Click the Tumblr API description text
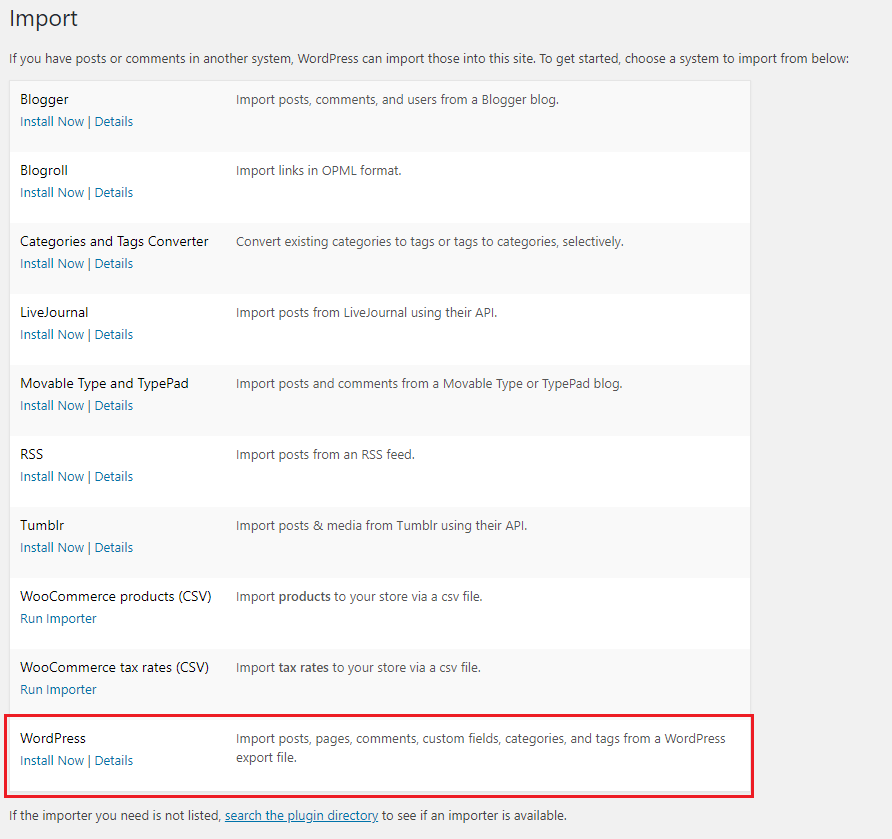Viewport: 892px width, 839px height. tap(382, 526)
